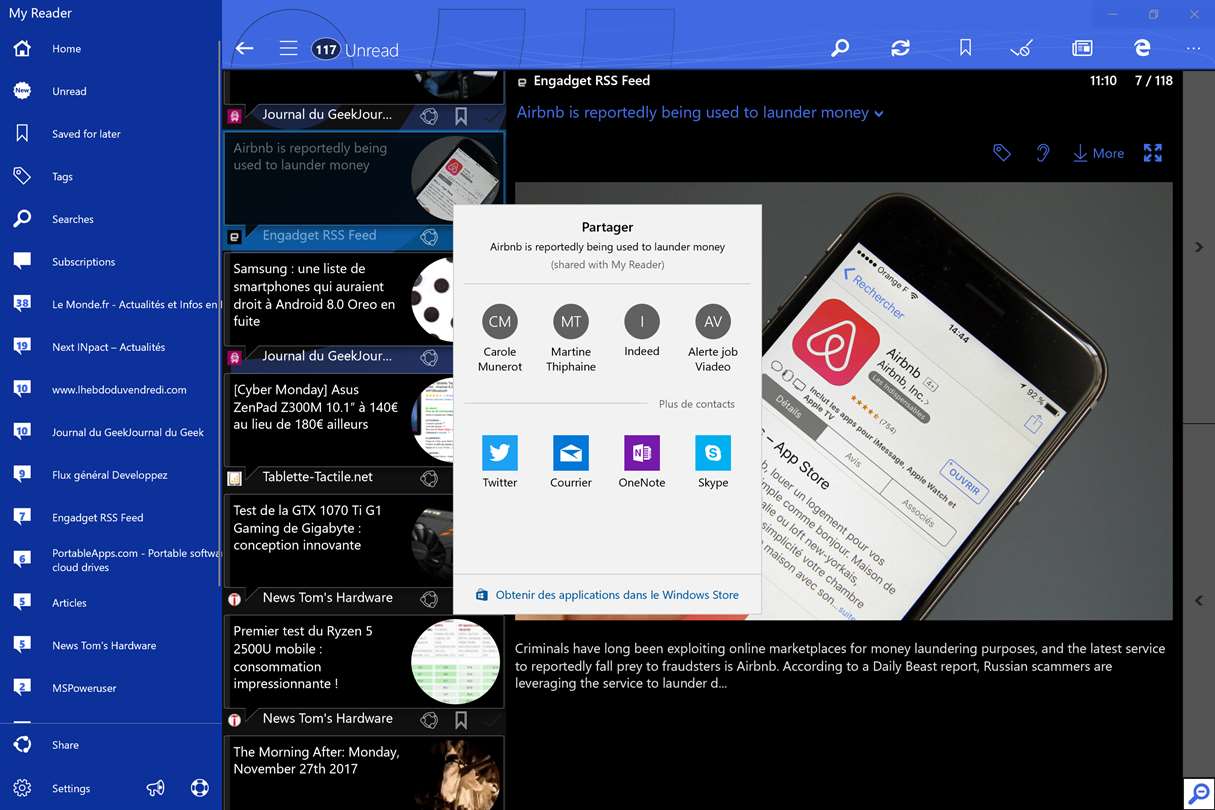This screenshot has height=810, width=1215.
Task: Enter full screen with expand arrows icon
Action: pyautogui.click(x=1153, y=153)
